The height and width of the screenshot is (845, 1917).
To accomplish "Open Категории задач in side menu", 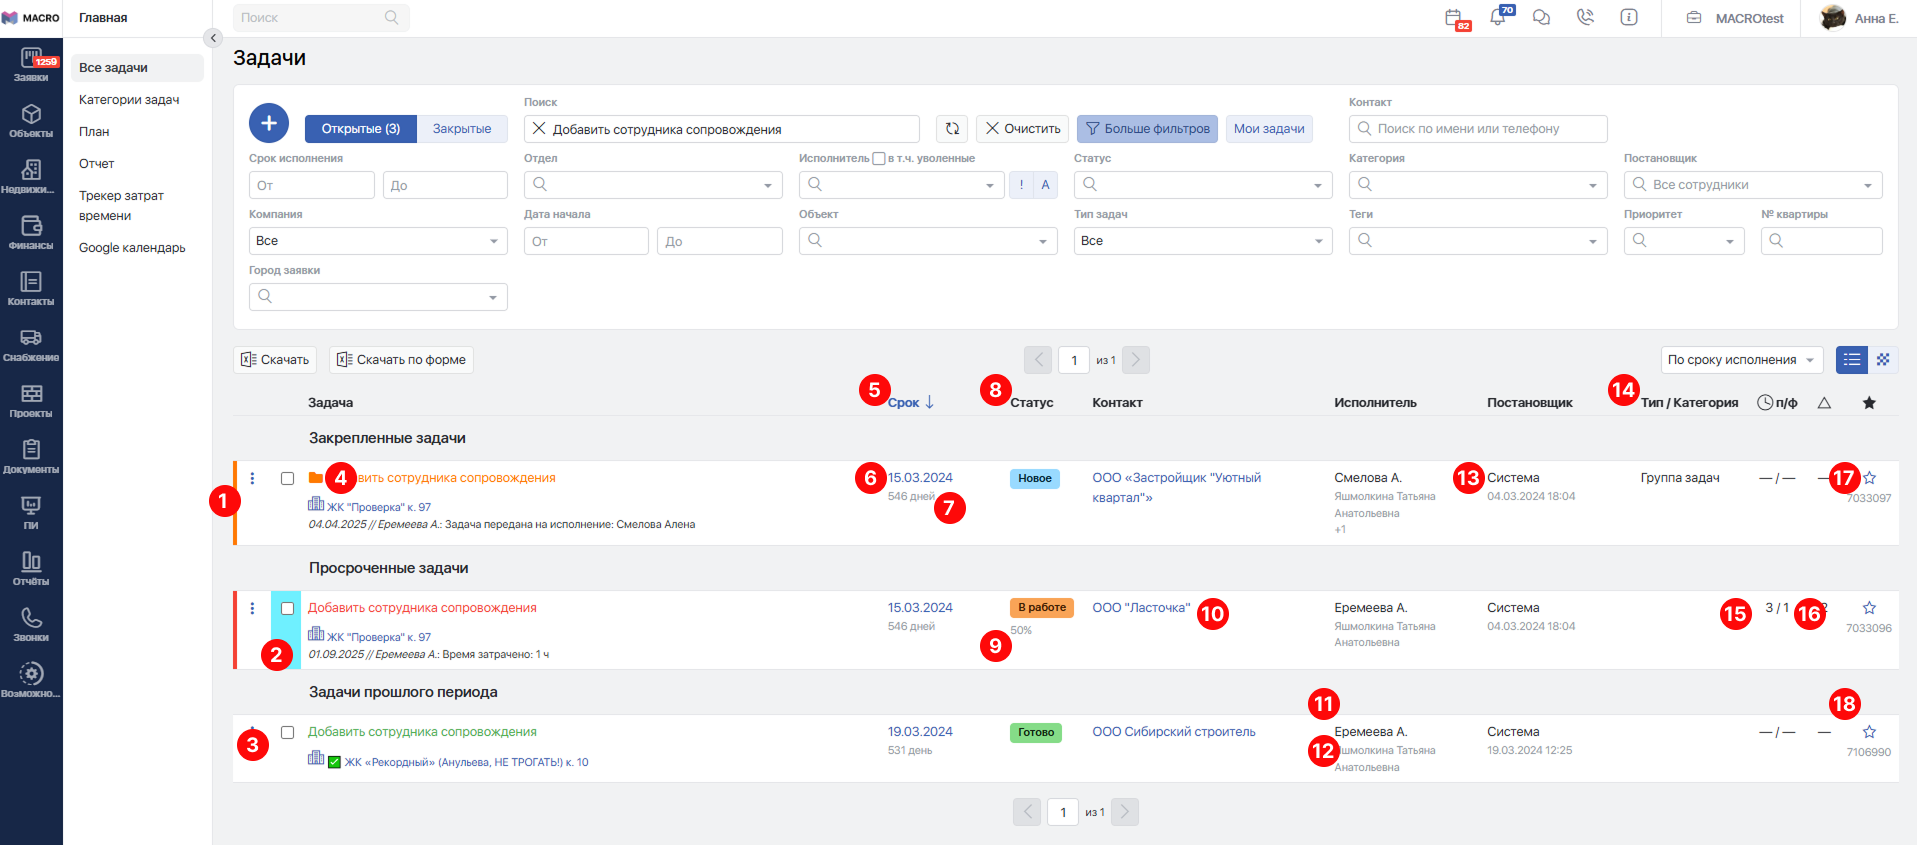I will click(x=129, y=100).
